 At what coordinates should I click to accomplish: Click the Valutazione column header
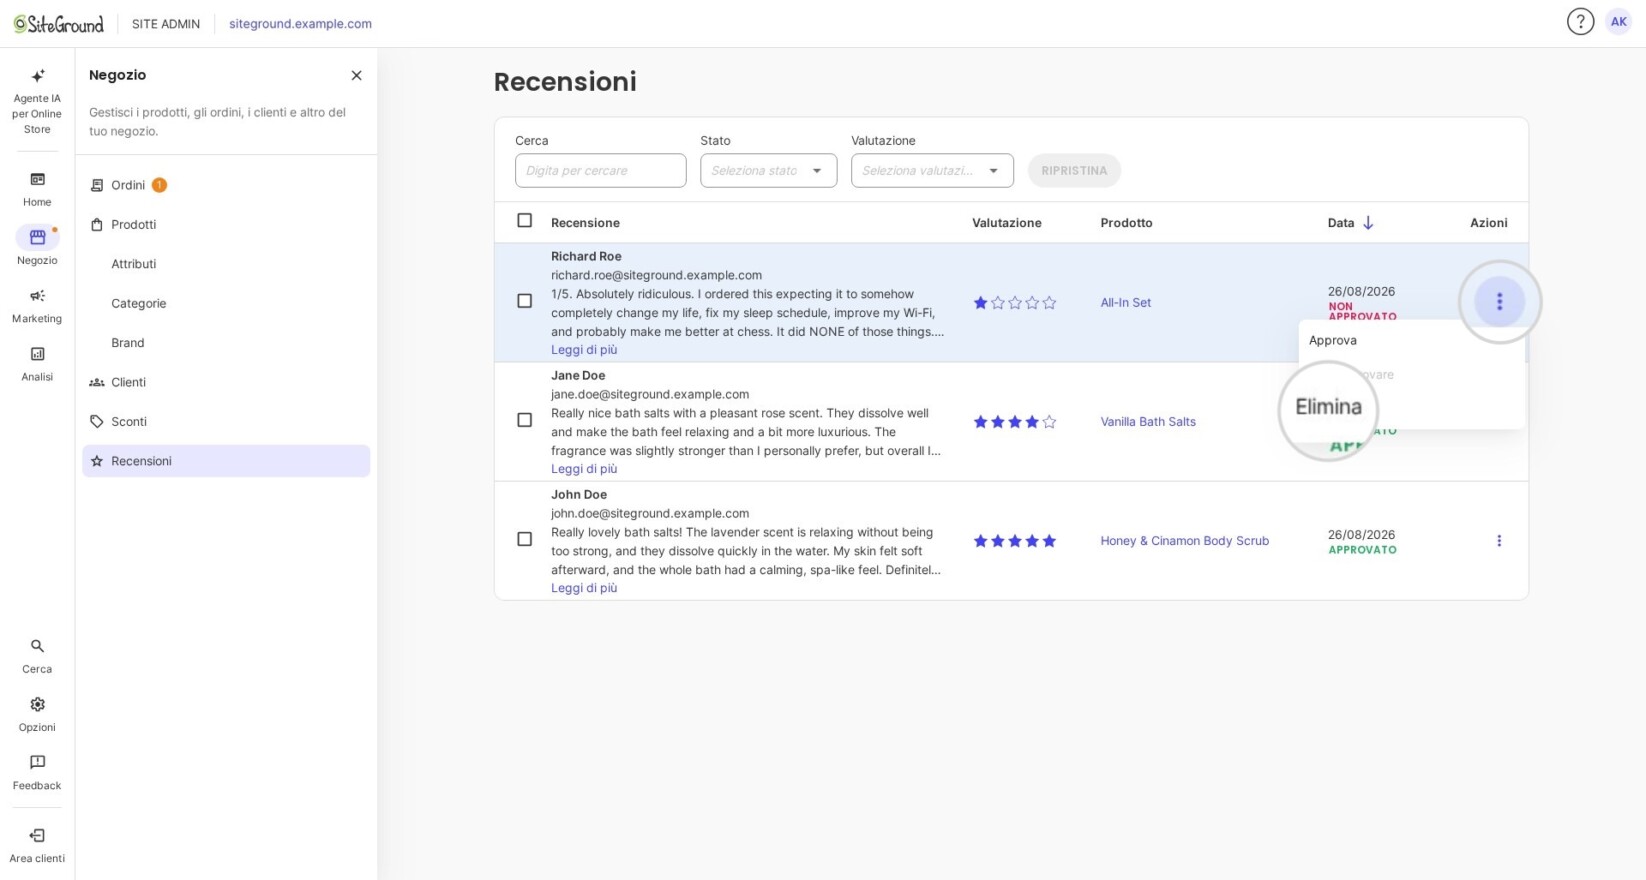click(x=1006, y=223)
